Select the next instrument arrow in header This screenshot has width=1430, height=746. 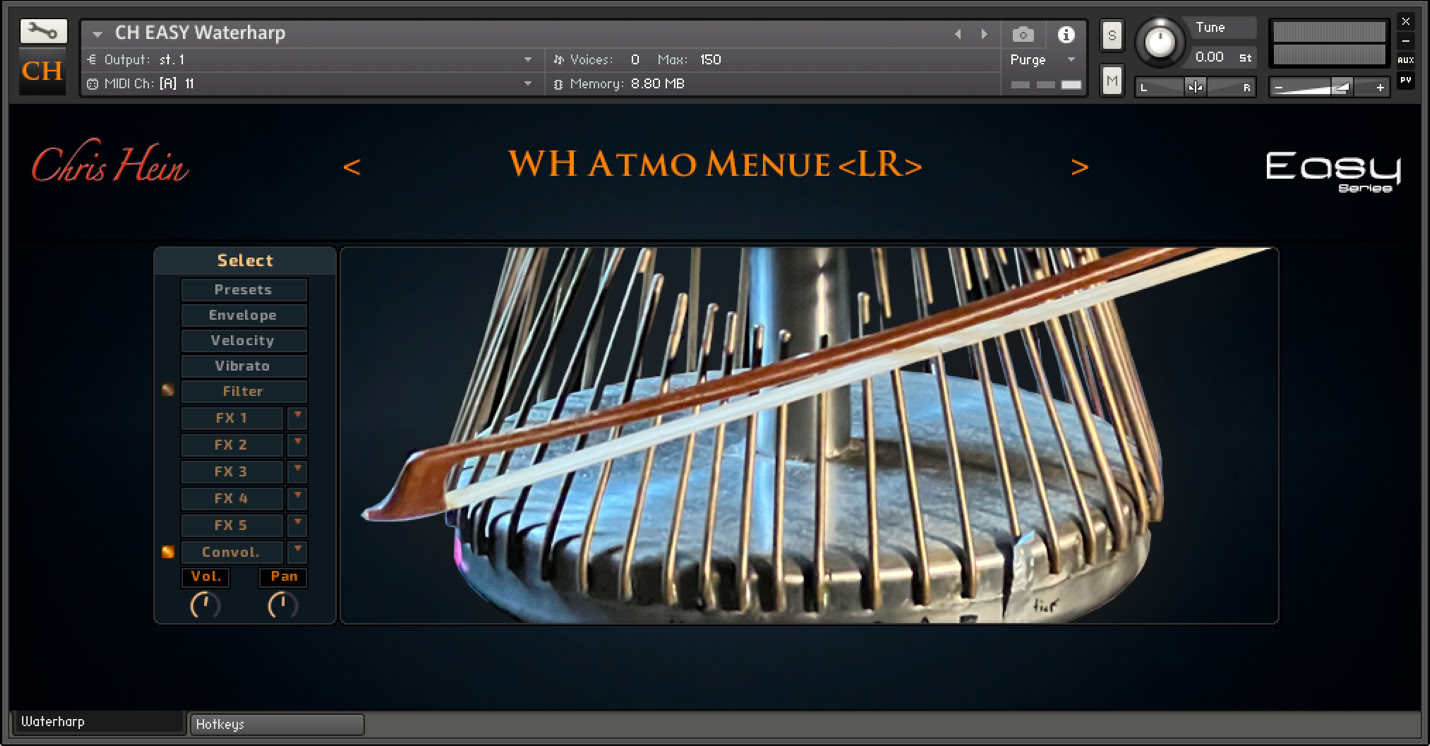(984, 34)
